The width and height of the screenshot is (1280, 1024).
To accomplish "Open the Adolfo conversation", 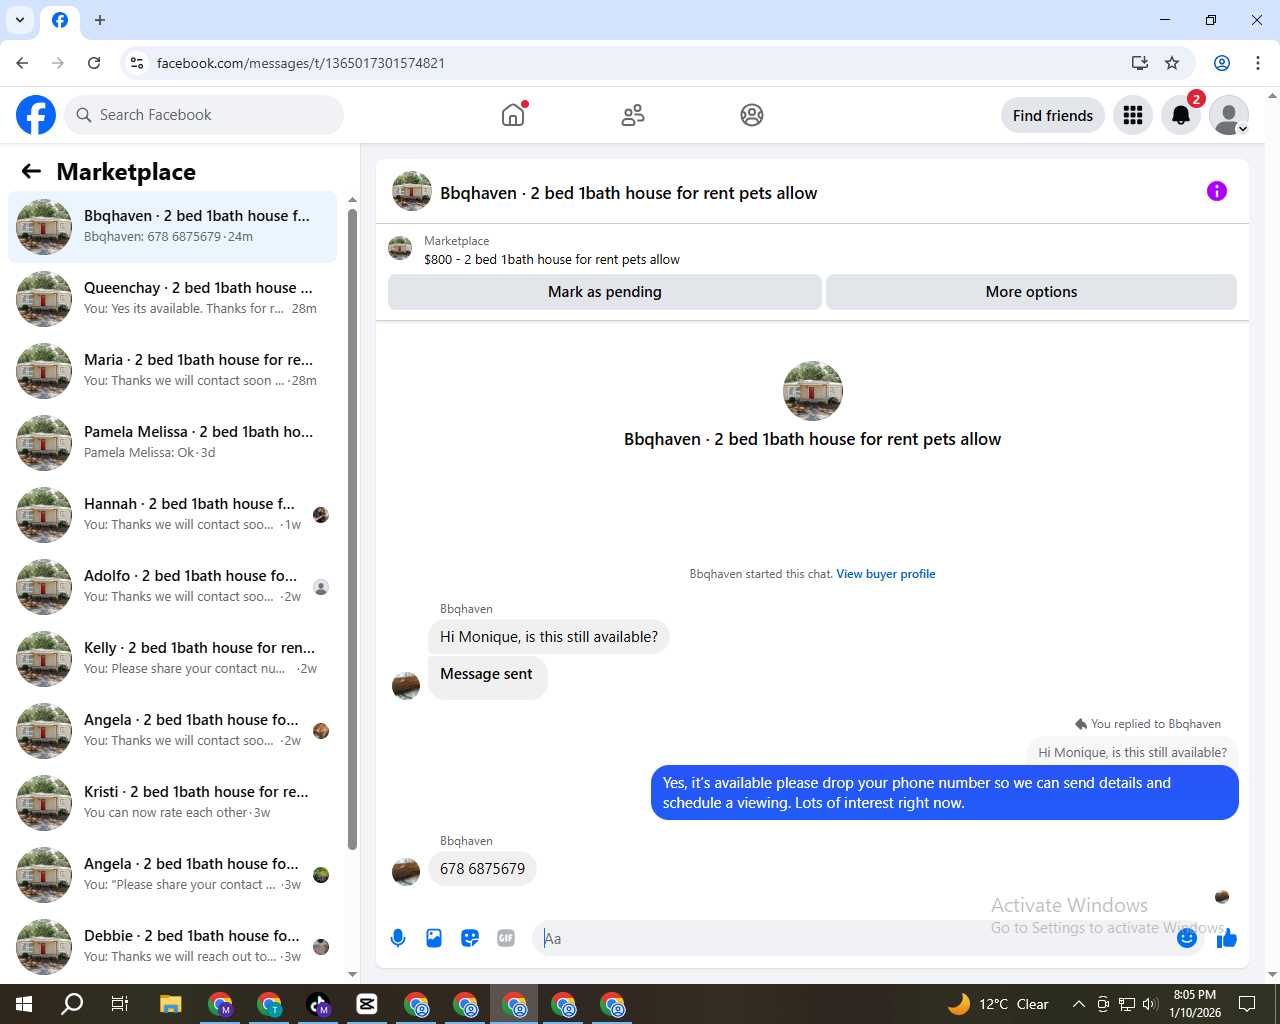I will 172,587.
